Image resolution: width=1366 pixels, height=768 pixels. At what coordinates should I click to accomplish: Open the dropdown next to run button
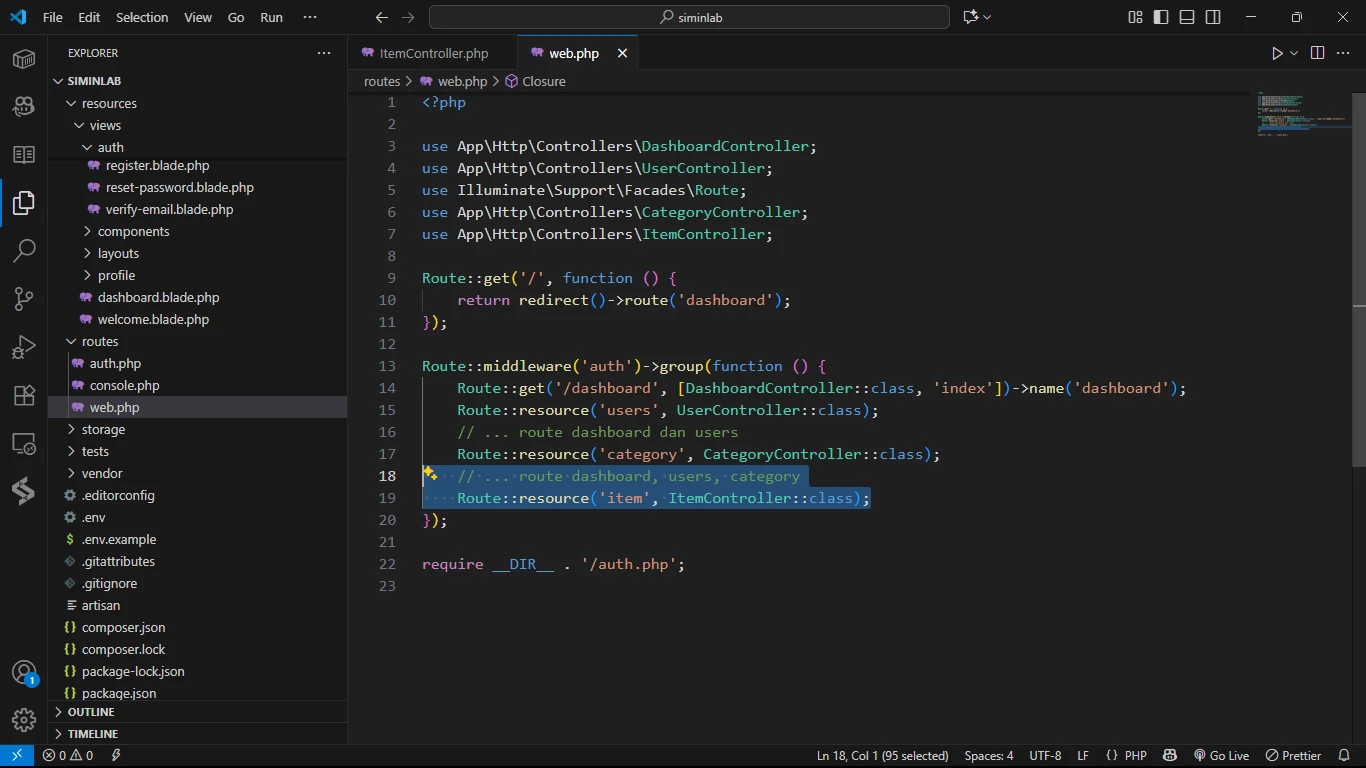1294,53
